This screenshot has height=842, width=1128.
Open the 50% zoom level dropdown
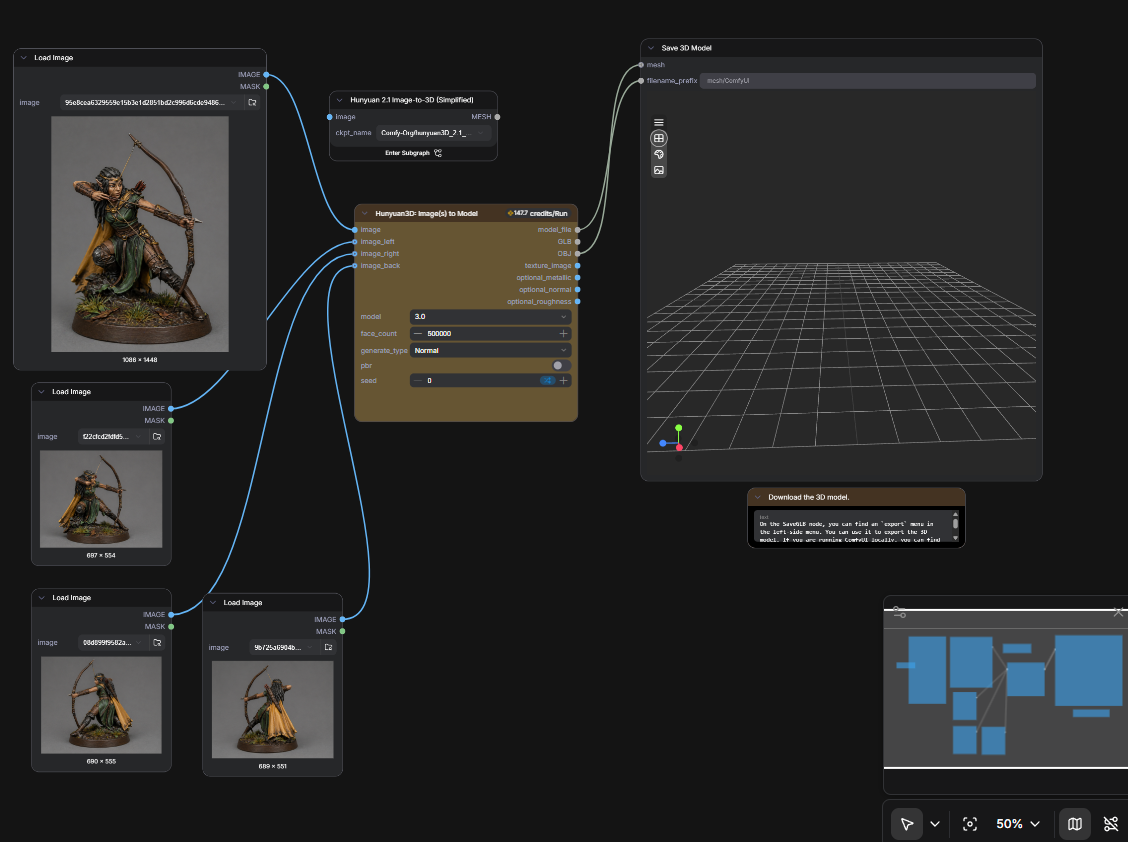[1018, 824]
